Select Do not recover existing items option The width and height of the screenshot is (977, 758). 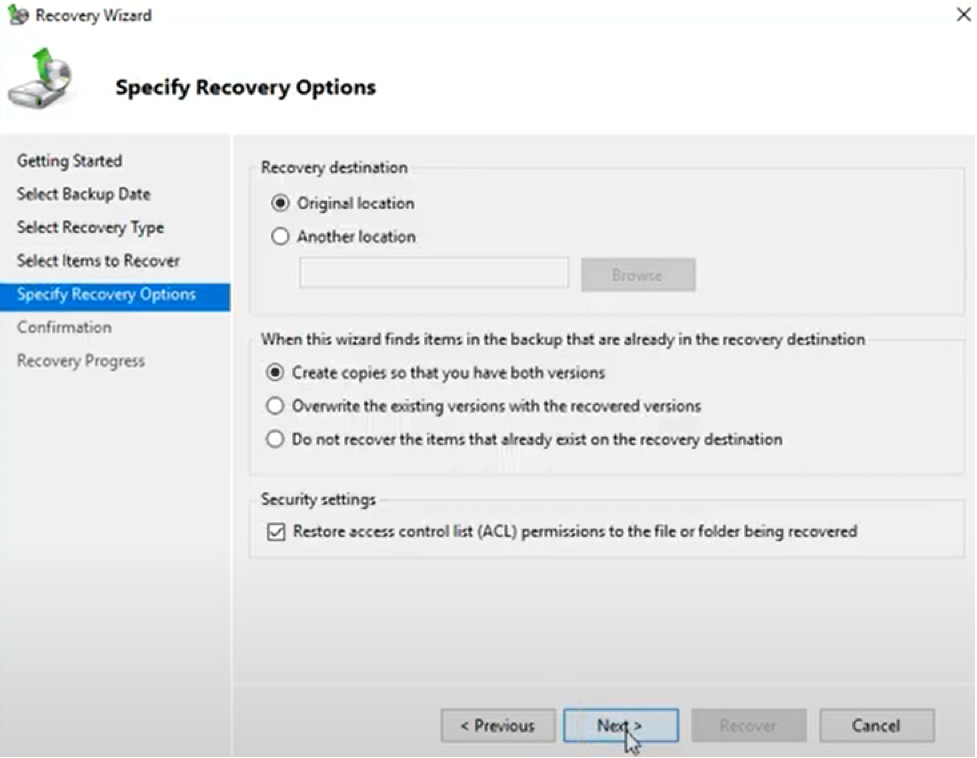tap(276, 439)
